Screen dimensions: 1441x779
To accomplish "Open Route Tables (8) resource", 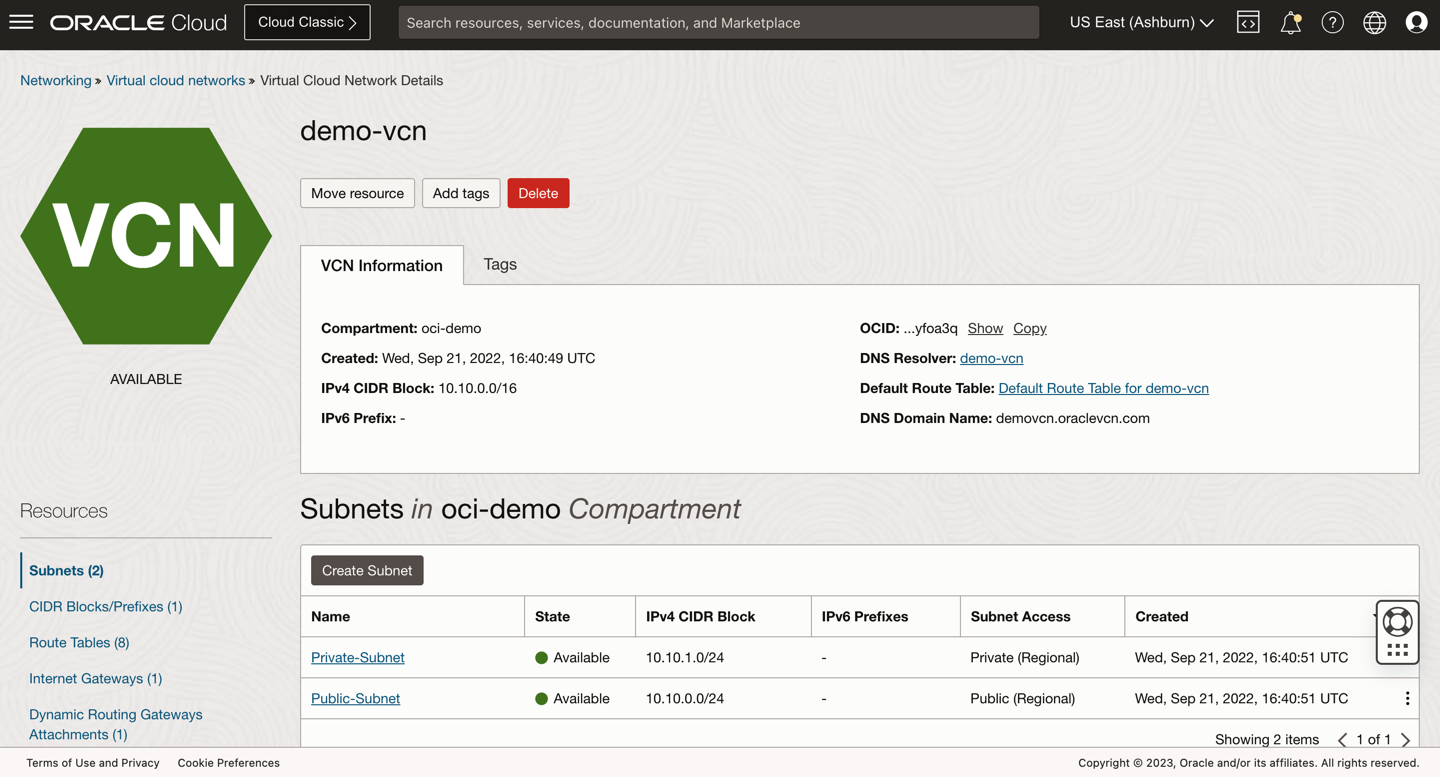I will pos(79,643).
